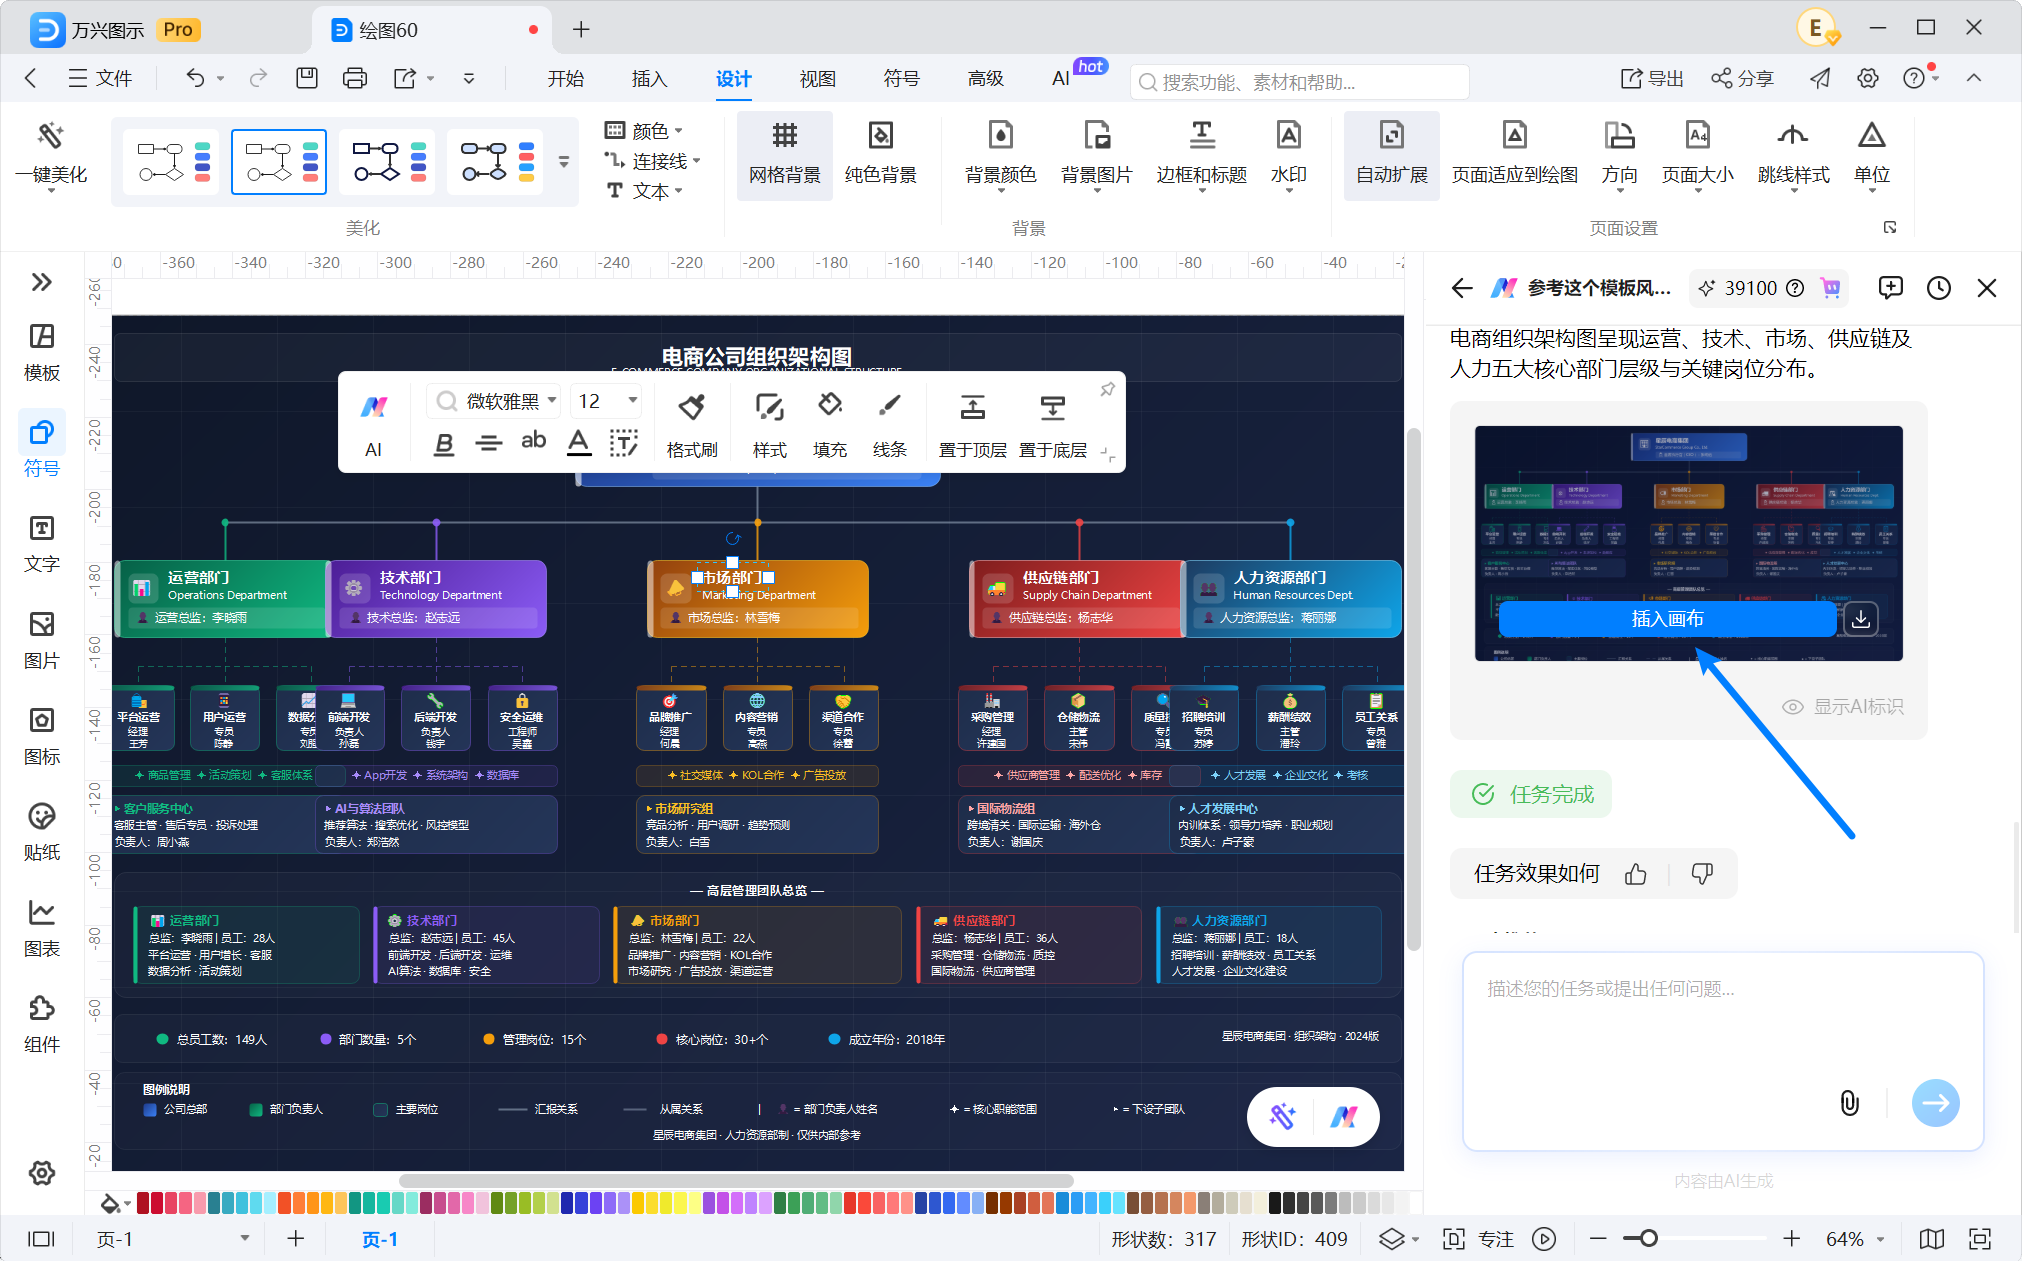Click the print icon in top toolbar
Screen dimensions: 2022x1261
354,78
